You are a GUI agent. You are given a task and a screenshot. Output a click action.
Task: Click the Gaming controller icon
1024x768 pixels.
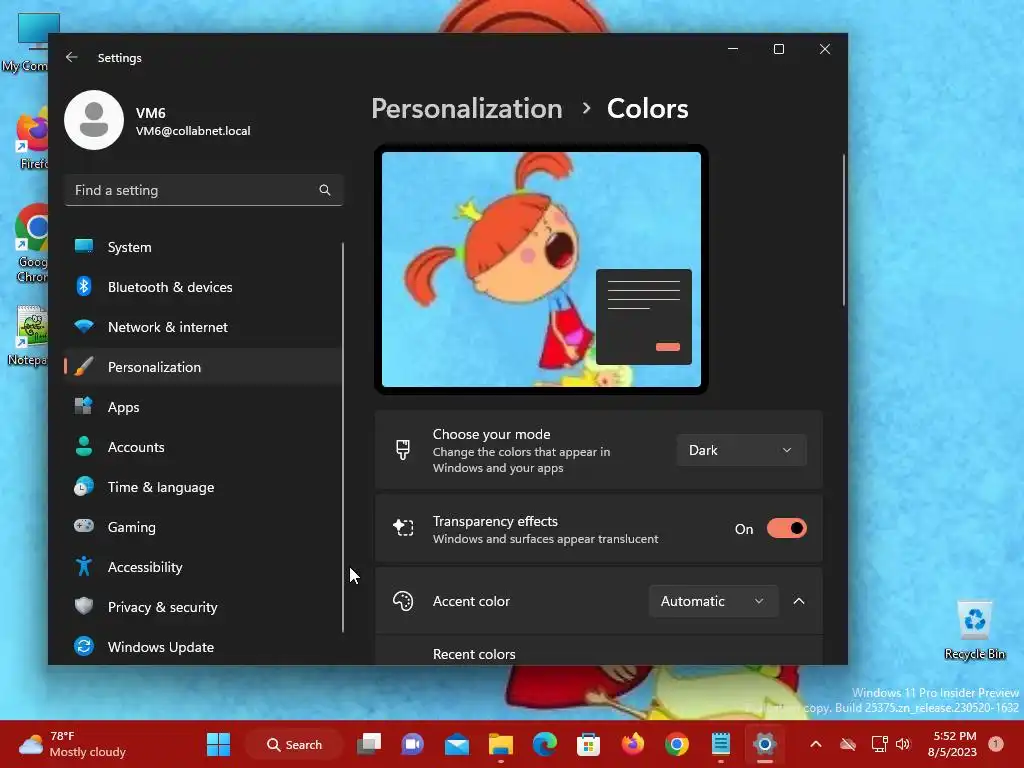(x=84, y=526)
